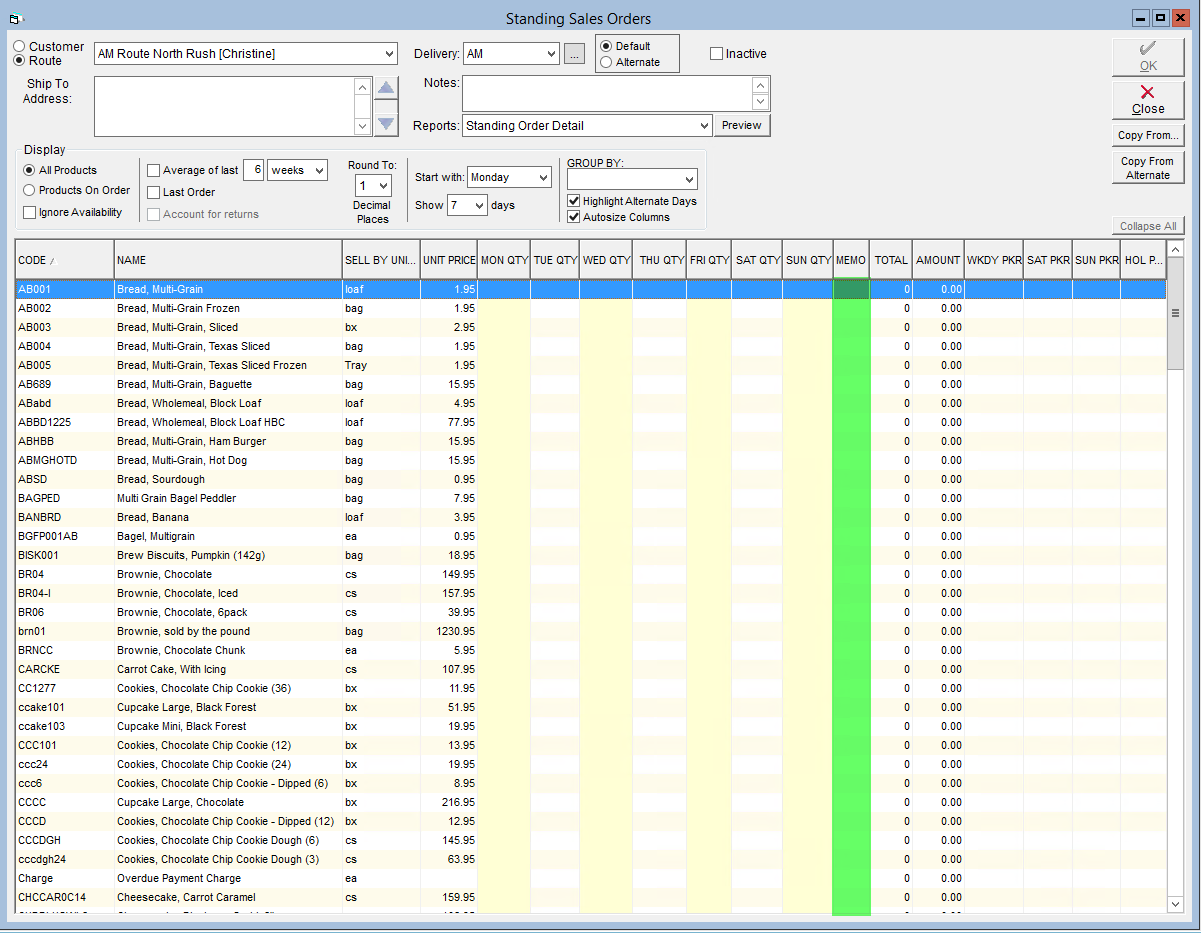This screenshot has height=933, width=1201.
Task: Select the Customer radio button
Action: pyautogui.click(x=20, y=47)
